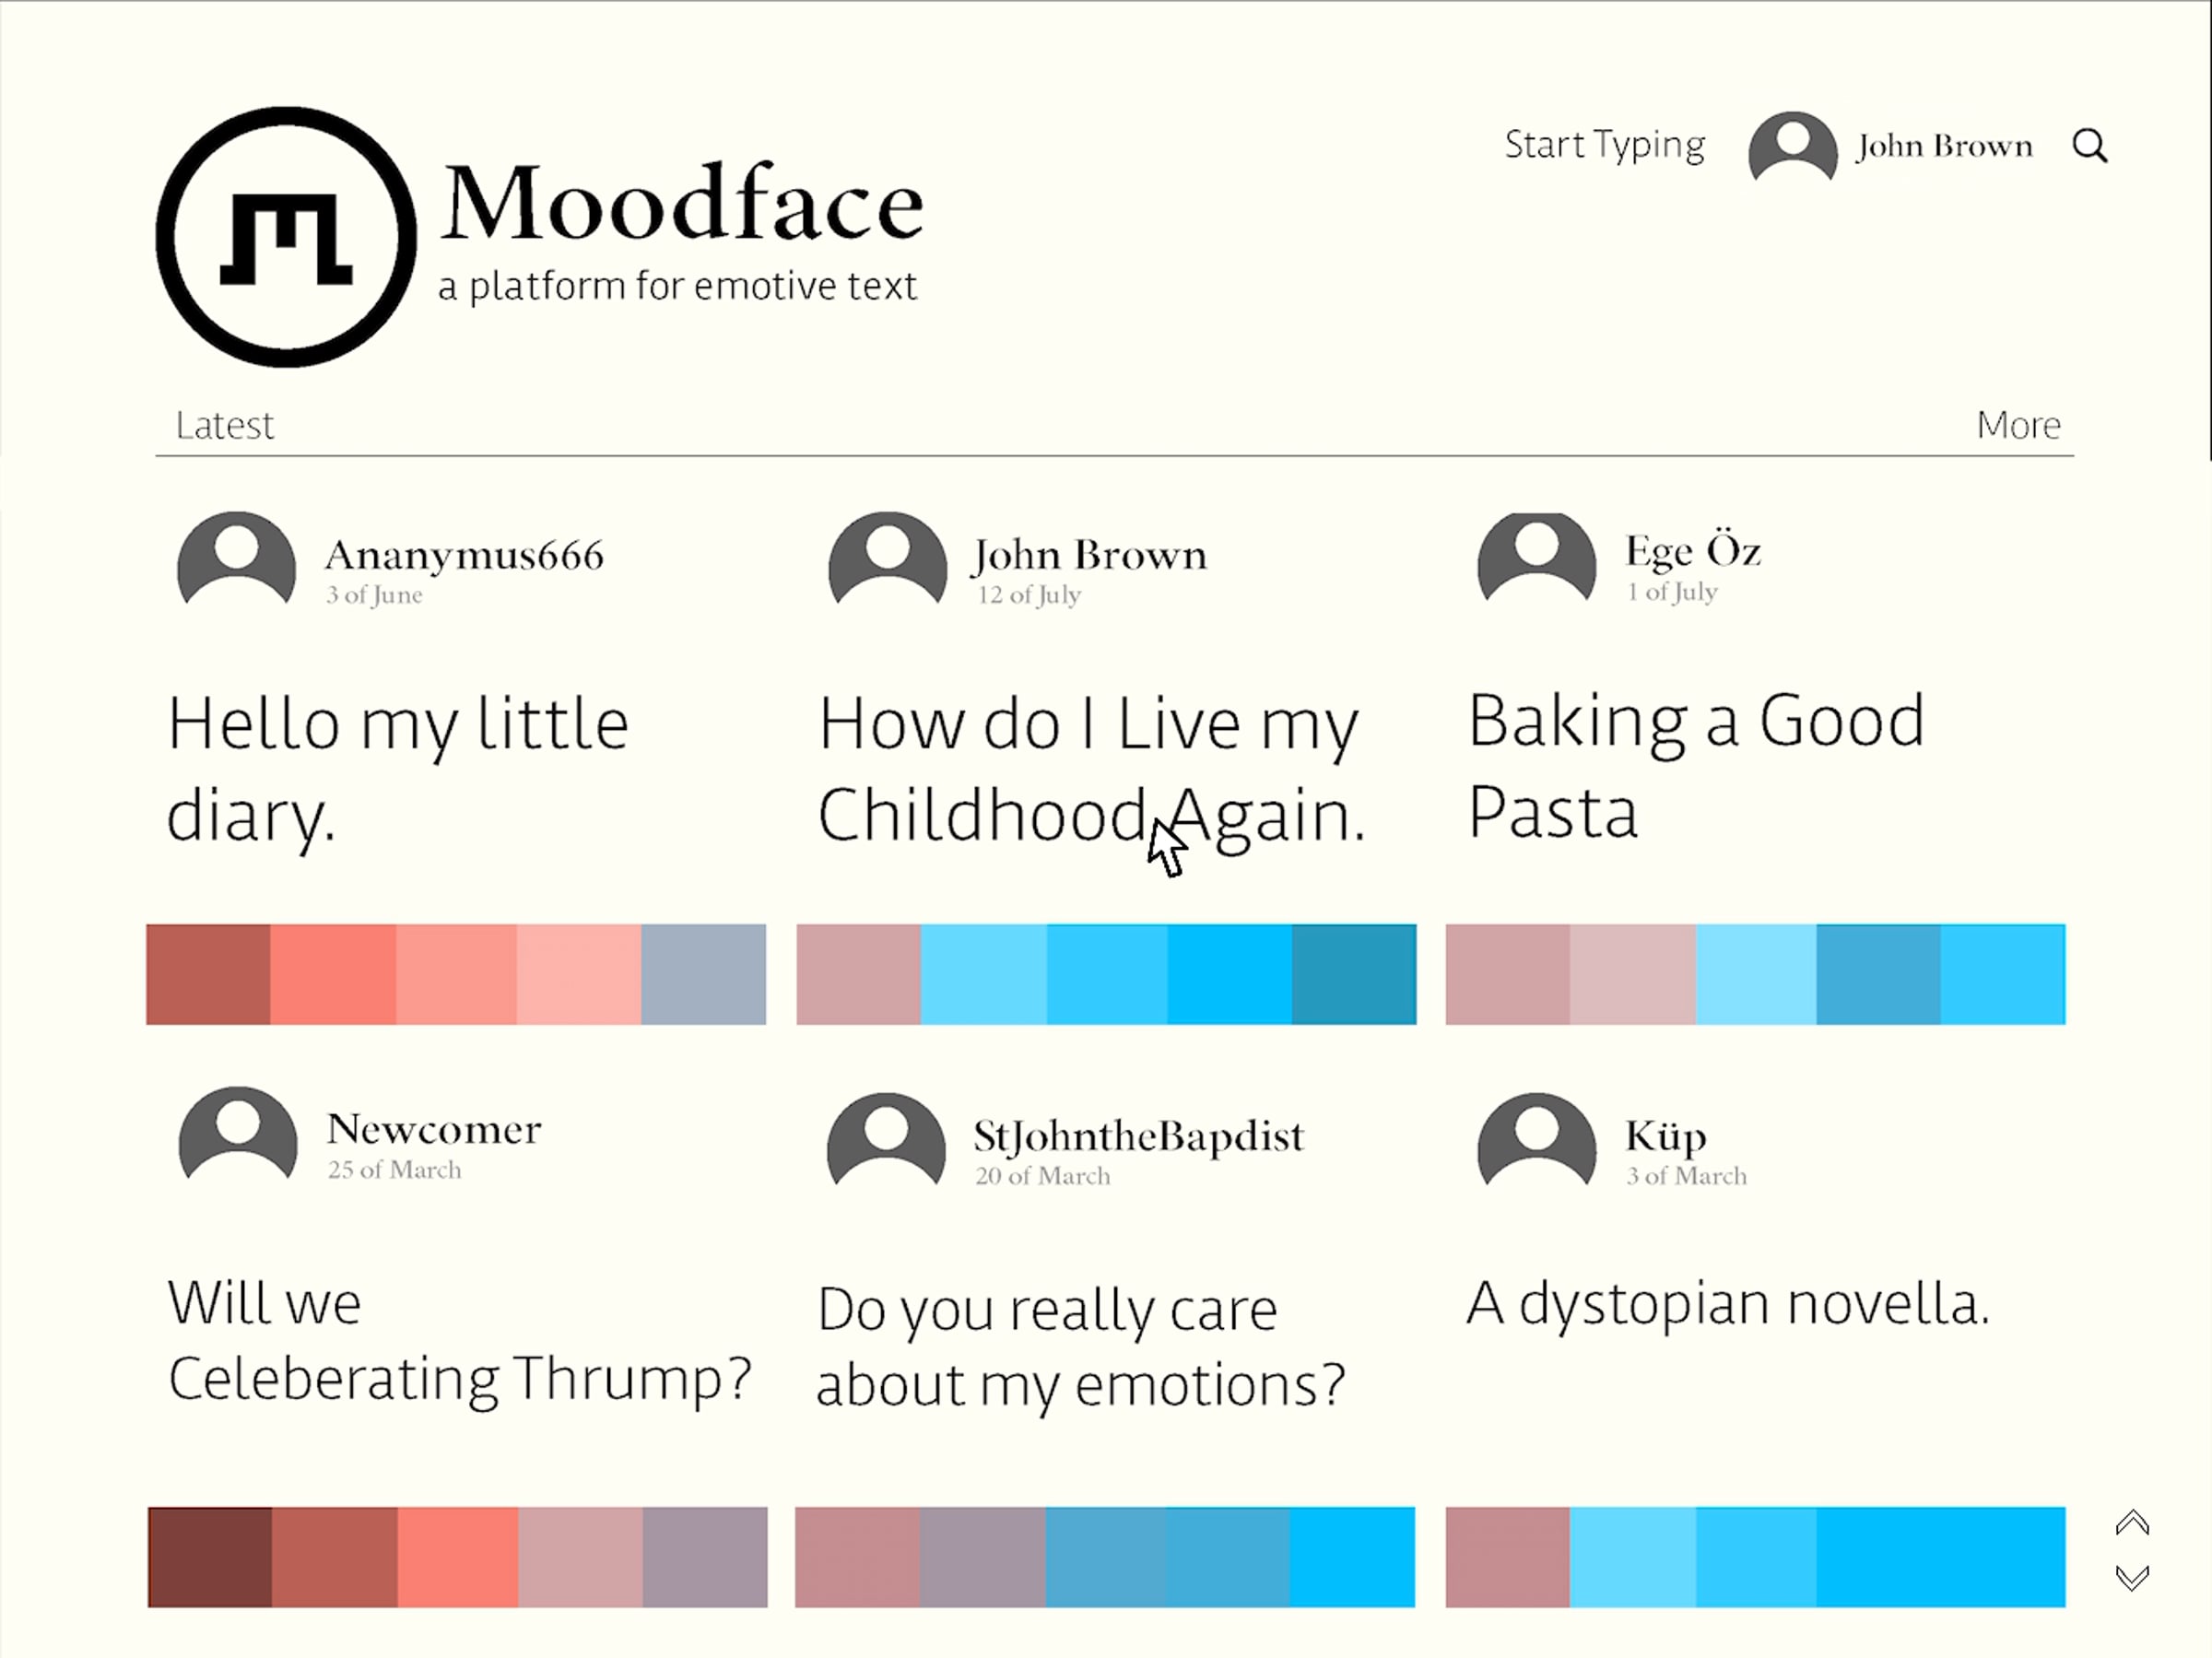
Task: Open StJohntheBapdist's avatar icon
Action: 886,1140
